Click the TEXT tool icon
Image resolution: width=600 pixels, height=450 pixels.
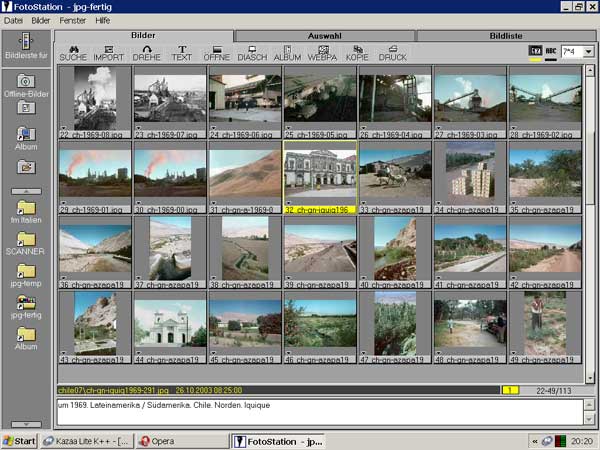click(182, 52)
